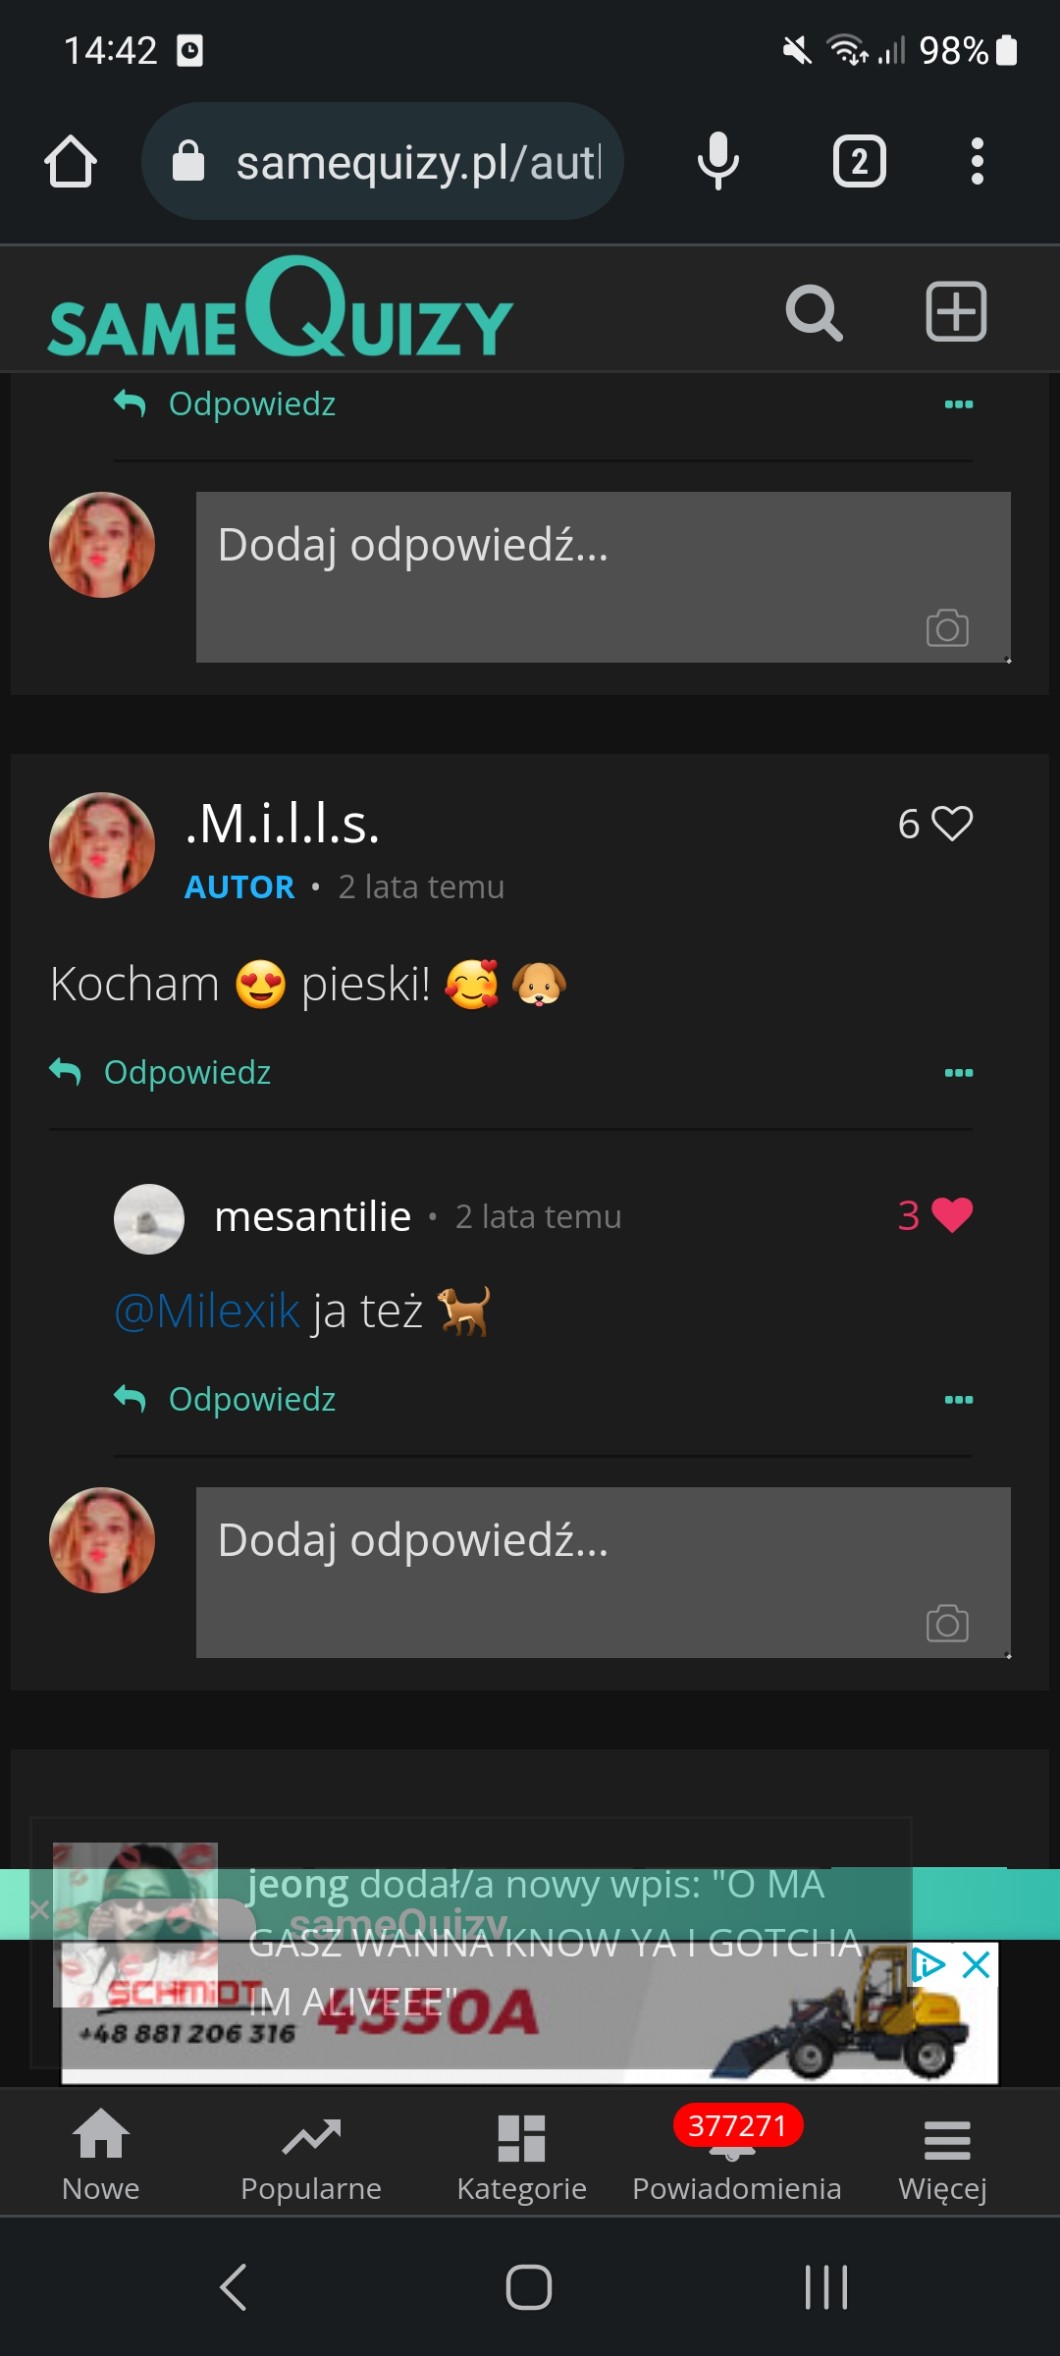Open the SameQuizy search icon
The height and width of the screenshot is (2356, 1060).
click(813, 314)
